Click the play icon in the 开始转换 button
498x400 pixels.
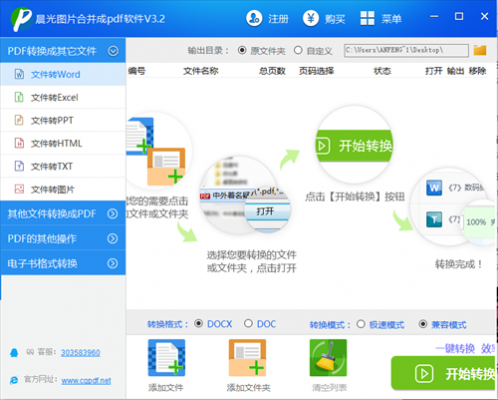[424, 374]
